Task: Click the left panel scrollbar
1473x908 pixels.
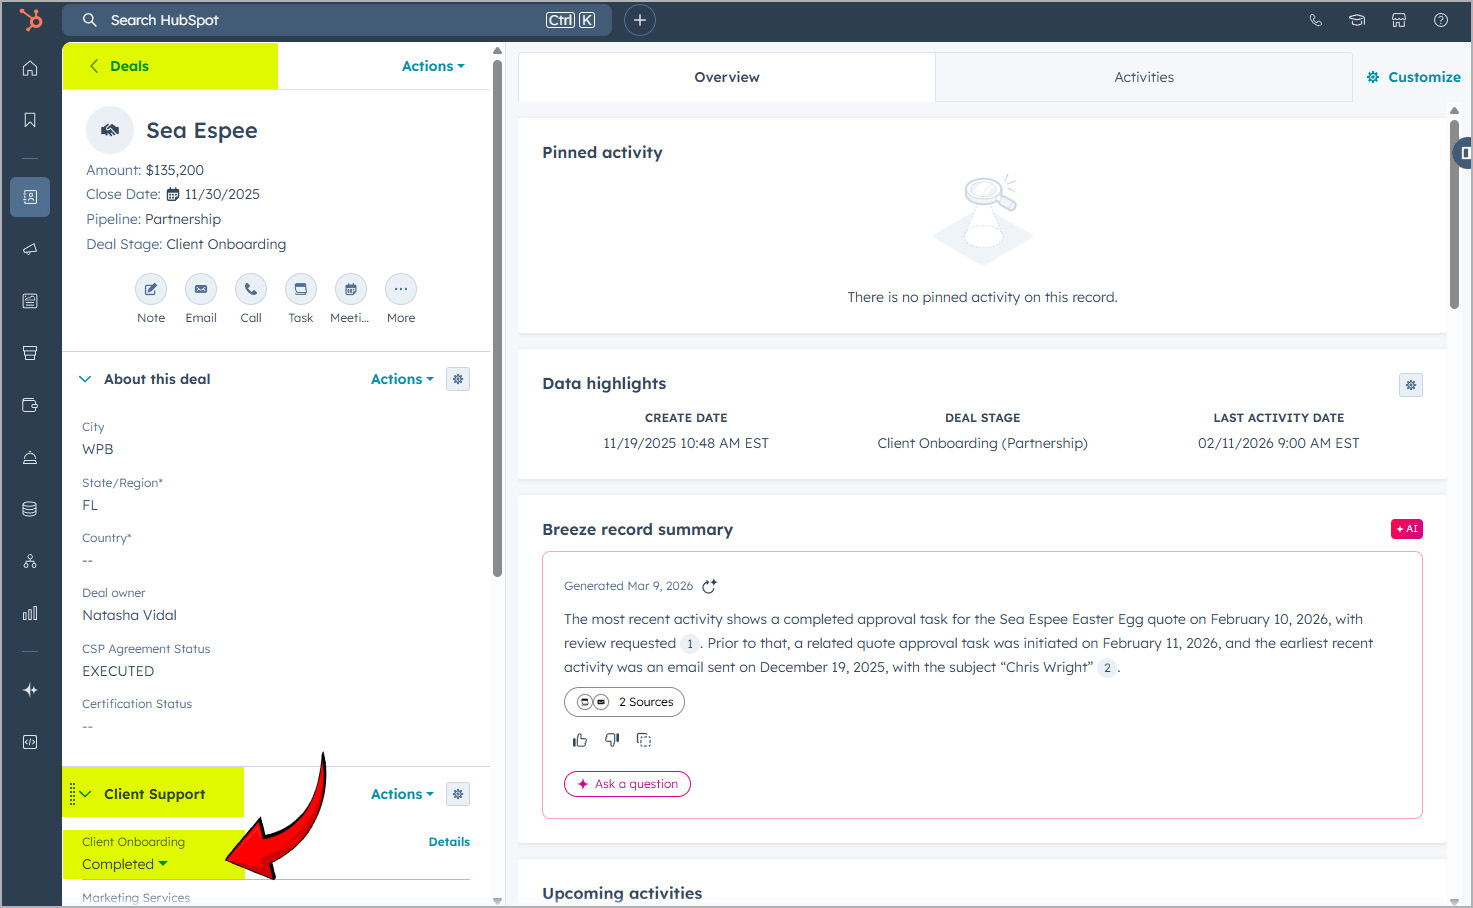Action: coord(497,320)
